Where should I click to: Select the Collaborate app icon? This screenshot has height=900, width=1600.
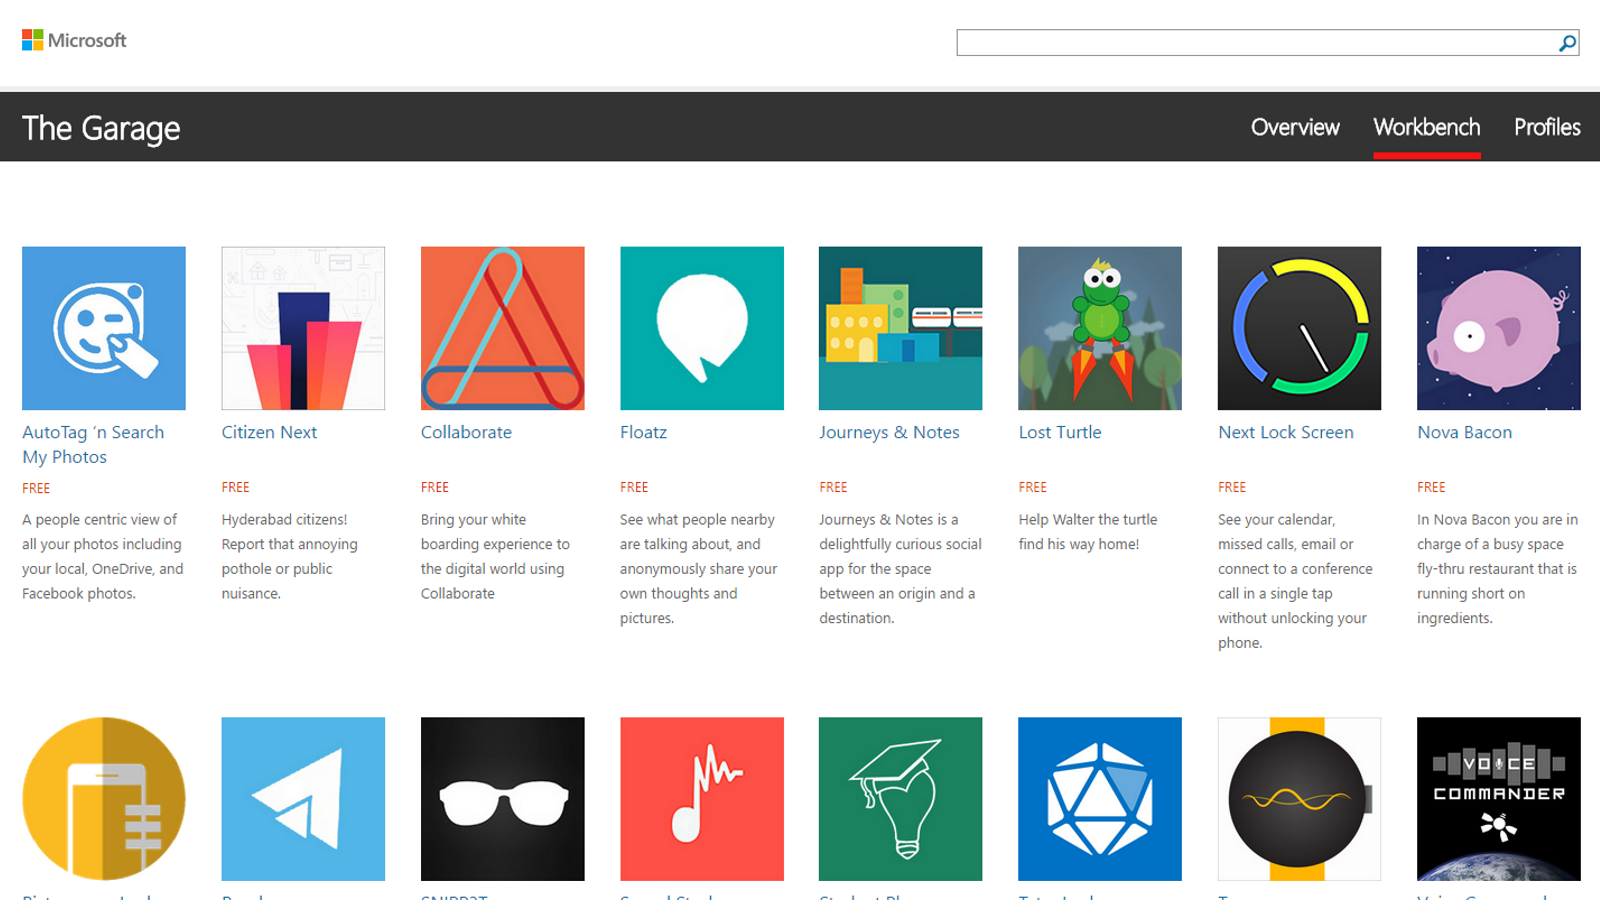coord(502,328)
